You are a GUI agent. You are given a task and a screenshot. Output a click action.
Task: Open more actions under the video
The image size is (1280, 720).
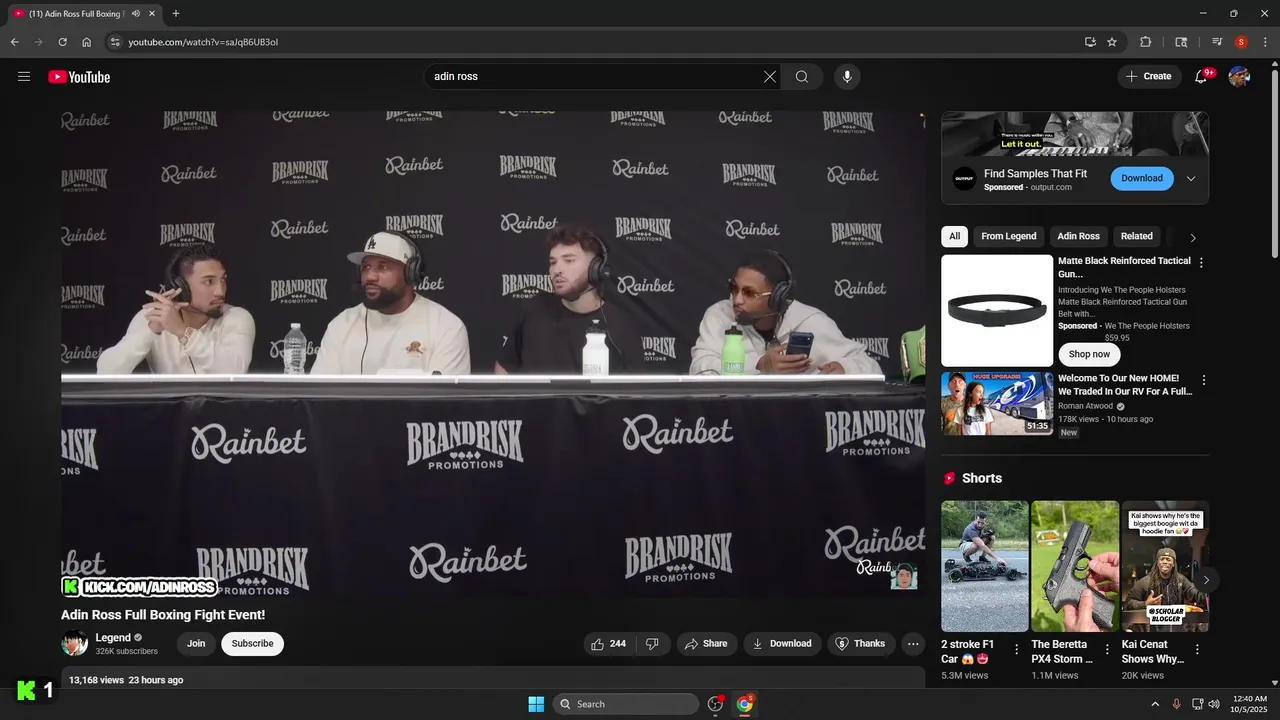pos(913,644)
